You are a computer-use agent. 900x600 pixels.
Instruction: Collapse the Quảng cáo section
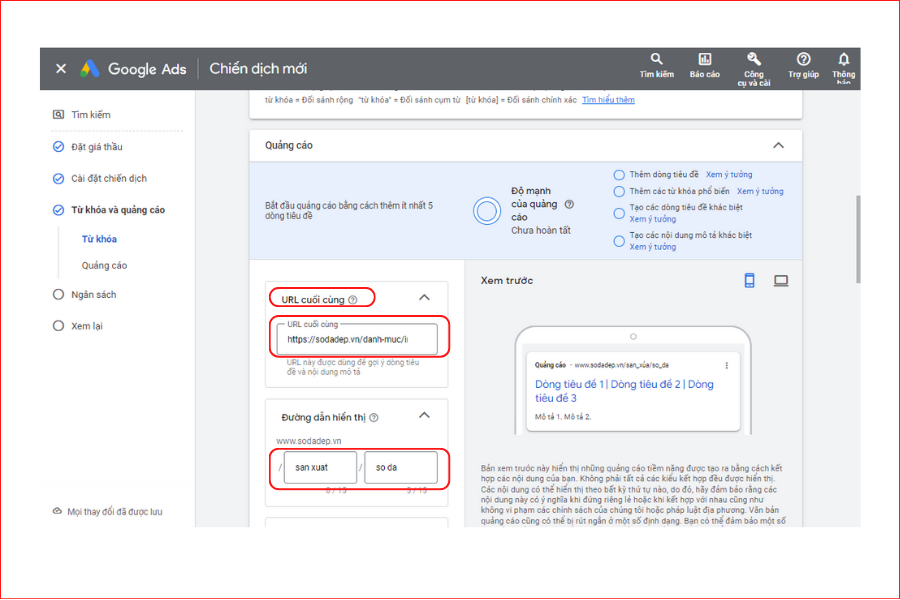tap(778, 145)
